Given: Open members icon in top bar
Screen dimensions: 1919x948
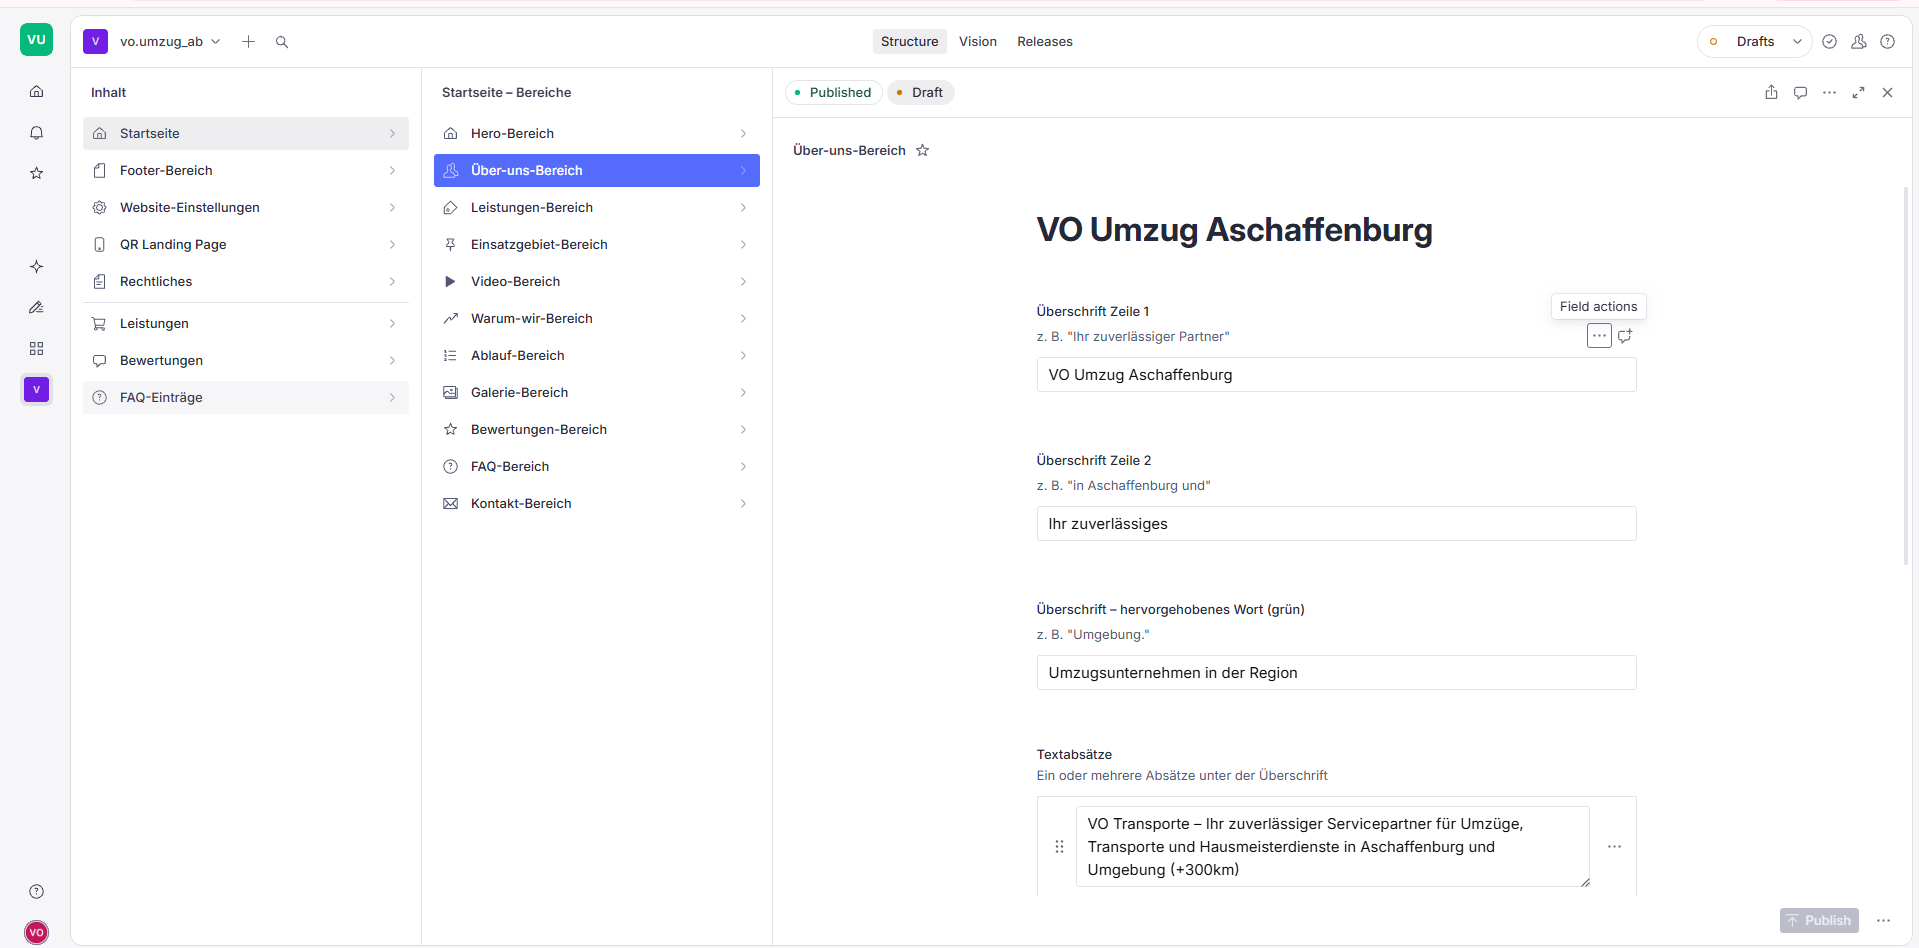Looking at the screenshot, I should pos(1858,42).
